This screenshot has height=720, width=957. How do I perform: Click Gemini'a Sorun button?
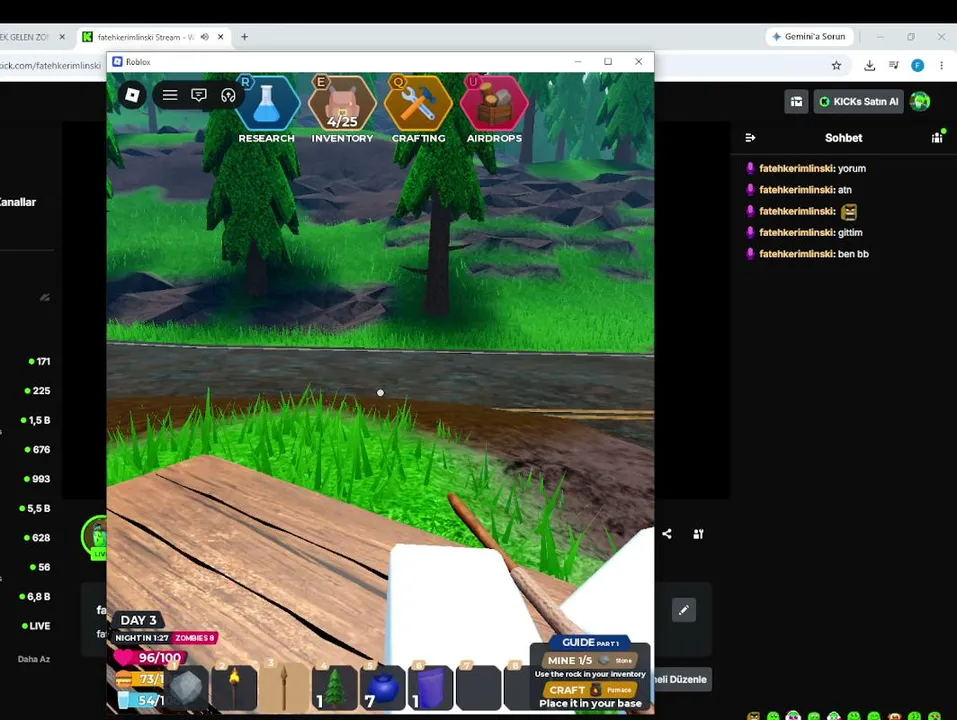click(809, 37)
